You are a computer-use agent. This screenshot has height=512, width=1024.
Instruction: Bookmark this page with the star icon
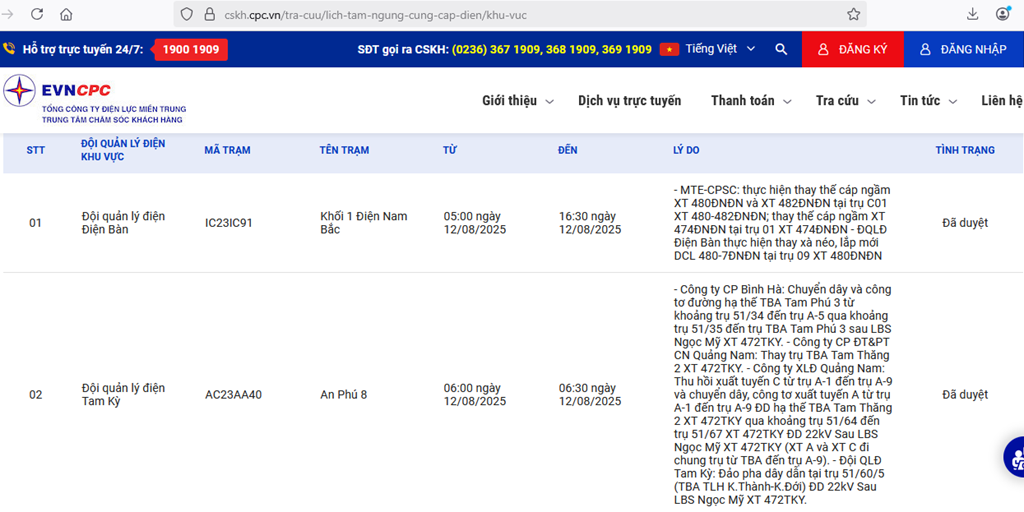(x=853, y=14)
